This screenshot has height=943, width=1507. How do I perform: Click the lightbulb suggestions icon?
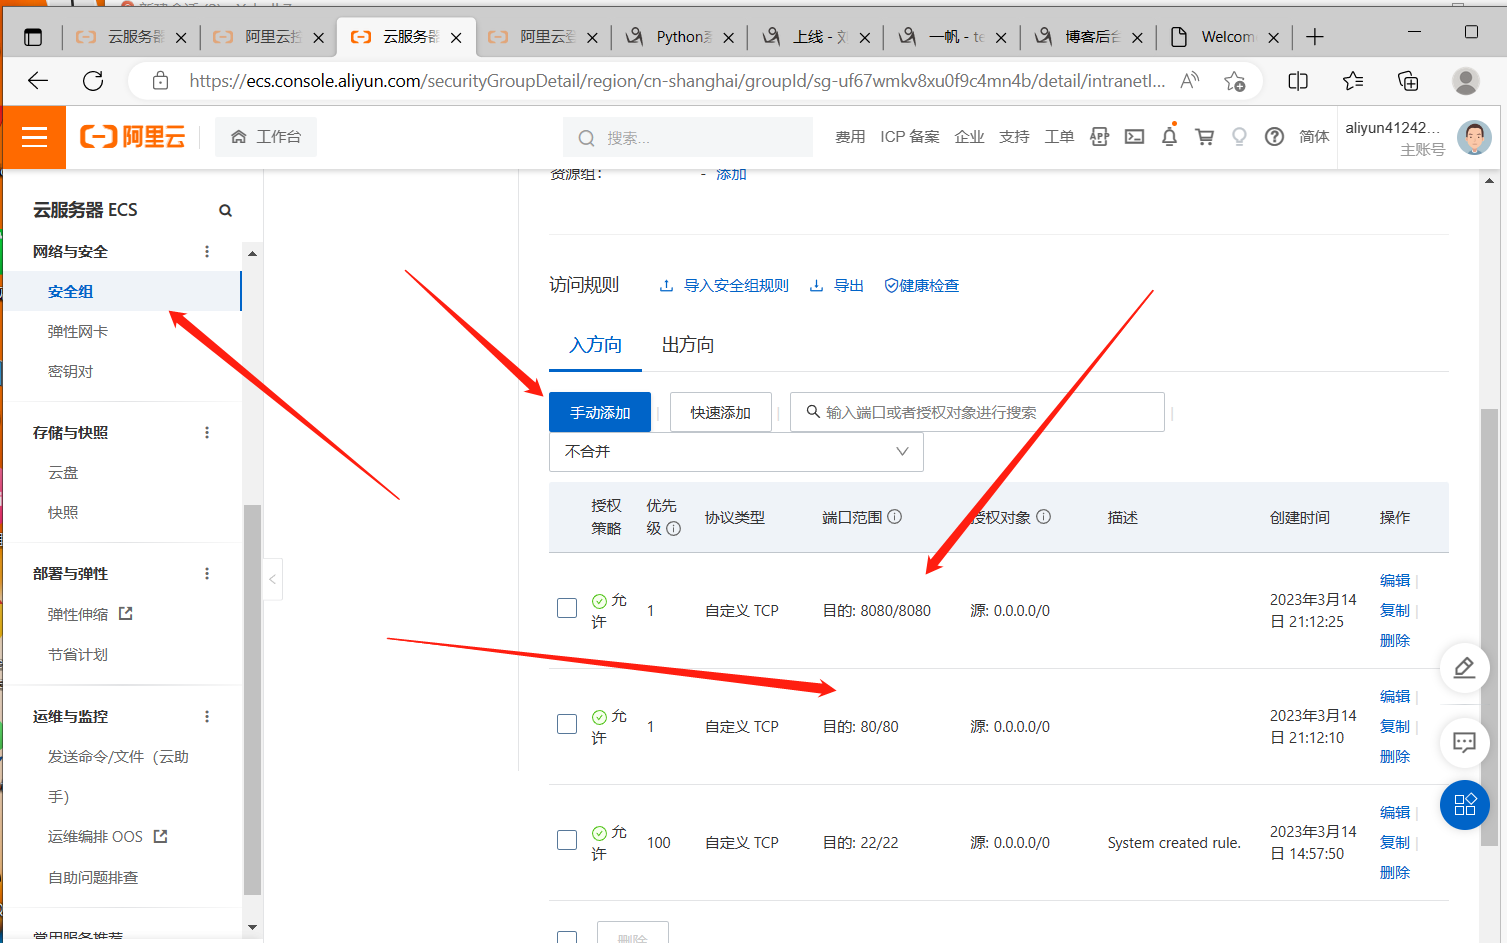[x=1239, y=137]
